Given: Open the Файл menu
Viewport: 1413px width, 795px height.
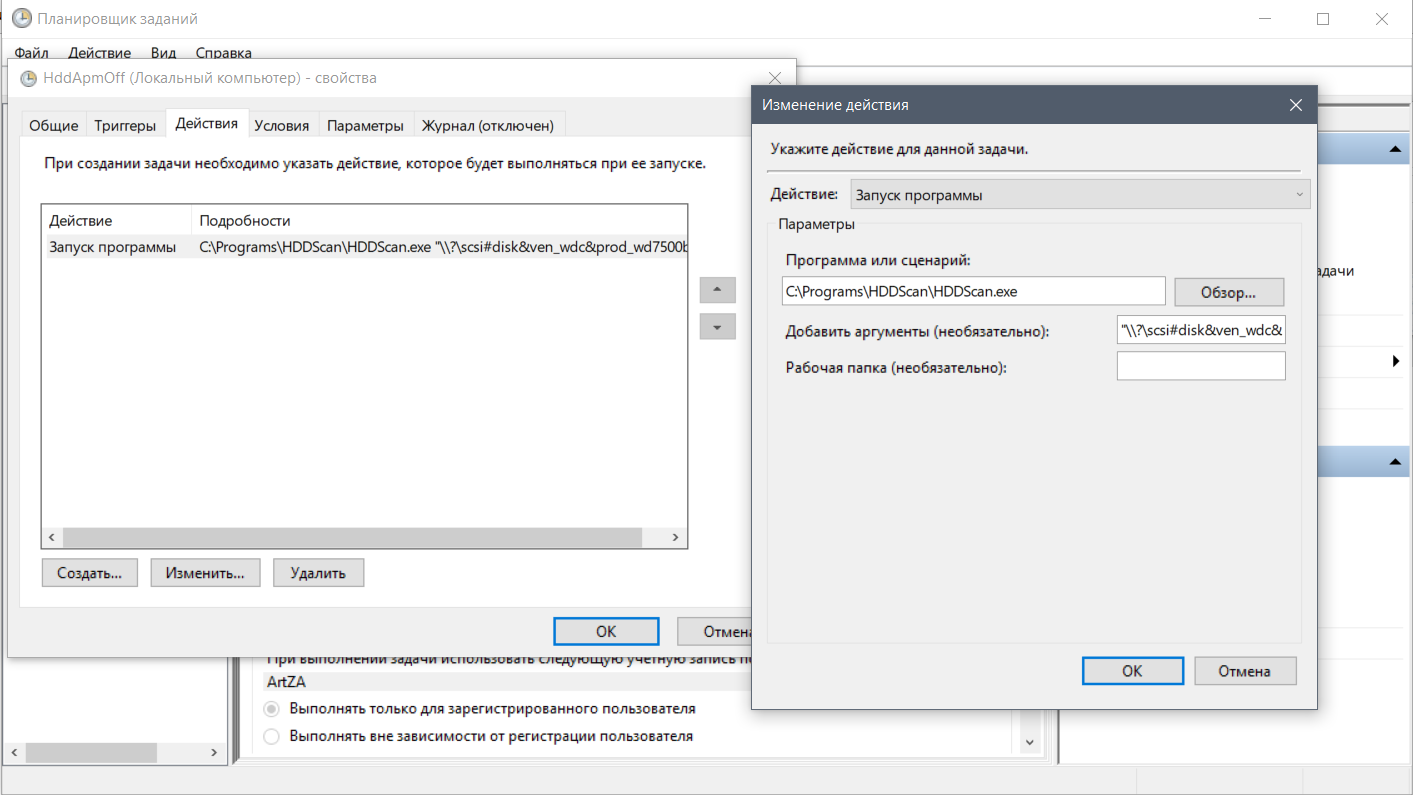Looking at the screenshot, I should 32,53.
